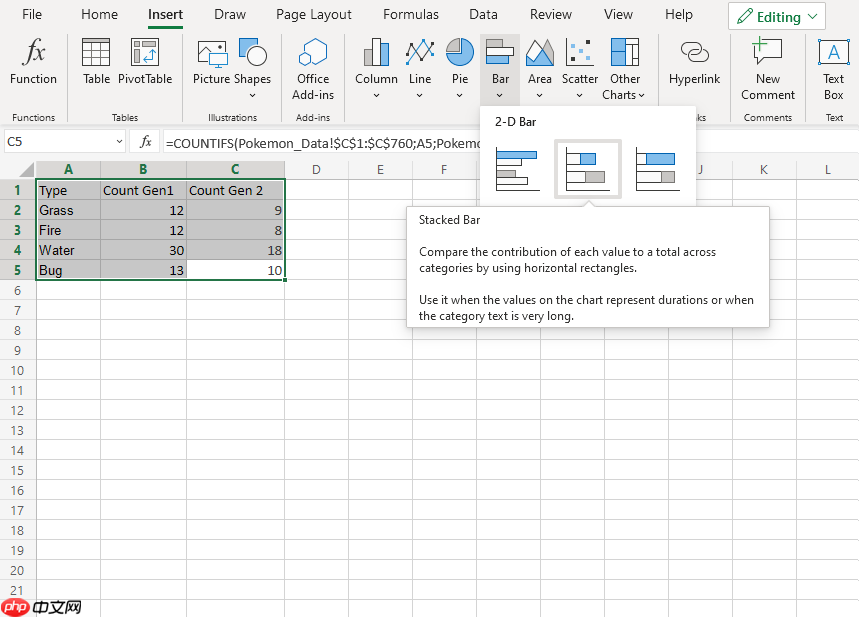Choose the 100% Stacked Bar chart thumbnail
The height and width of the screenshot is (617, 859).
(x=658, y=169)
